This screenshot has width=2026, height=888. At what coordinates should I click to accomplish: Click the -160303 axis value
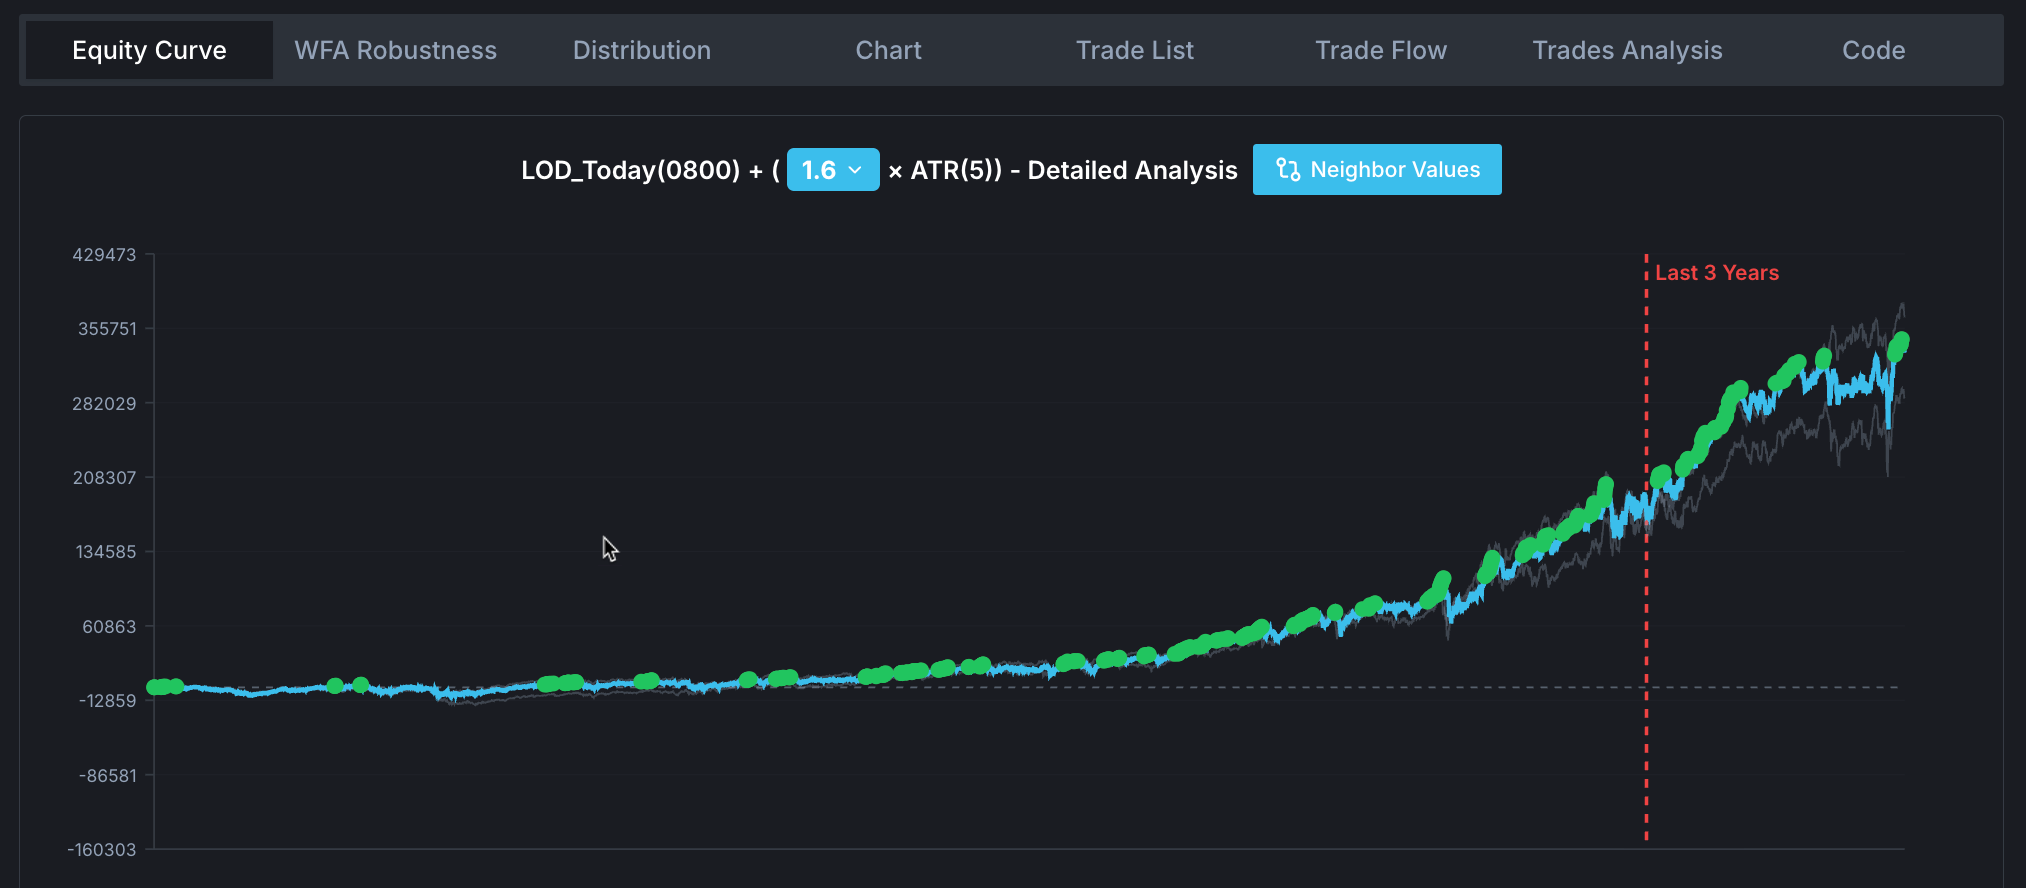(102, 850)
